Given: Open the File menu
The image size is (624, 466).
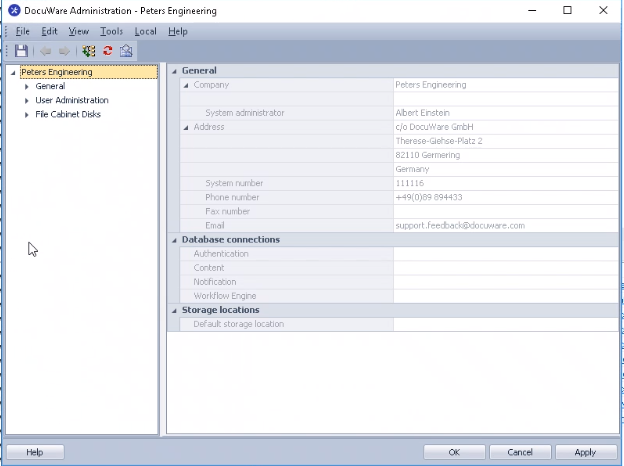Looking at the screenshot, I should (22, 31).
